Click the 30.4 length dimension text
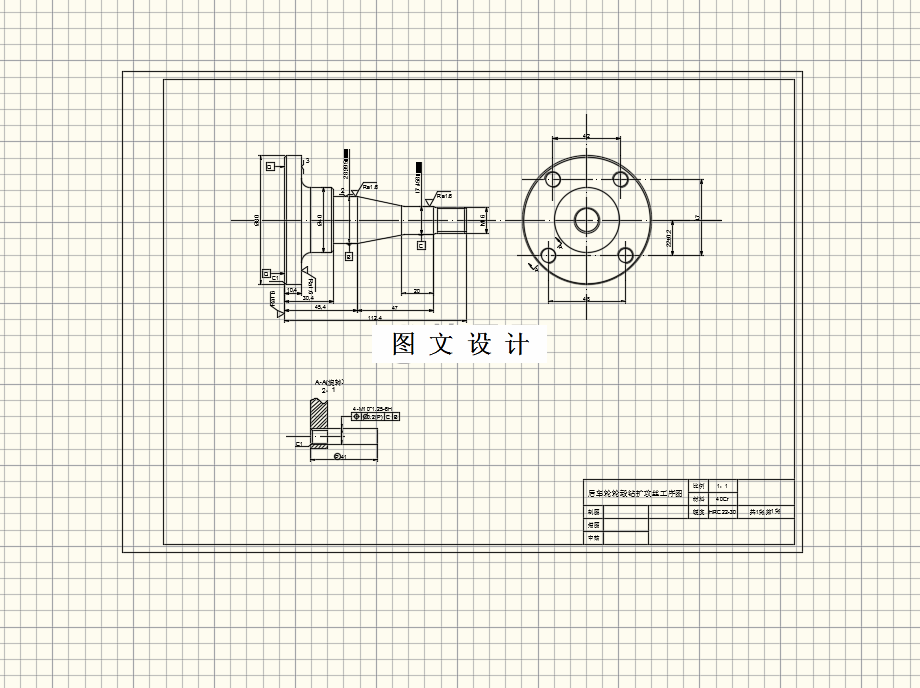 click(307, 299)
